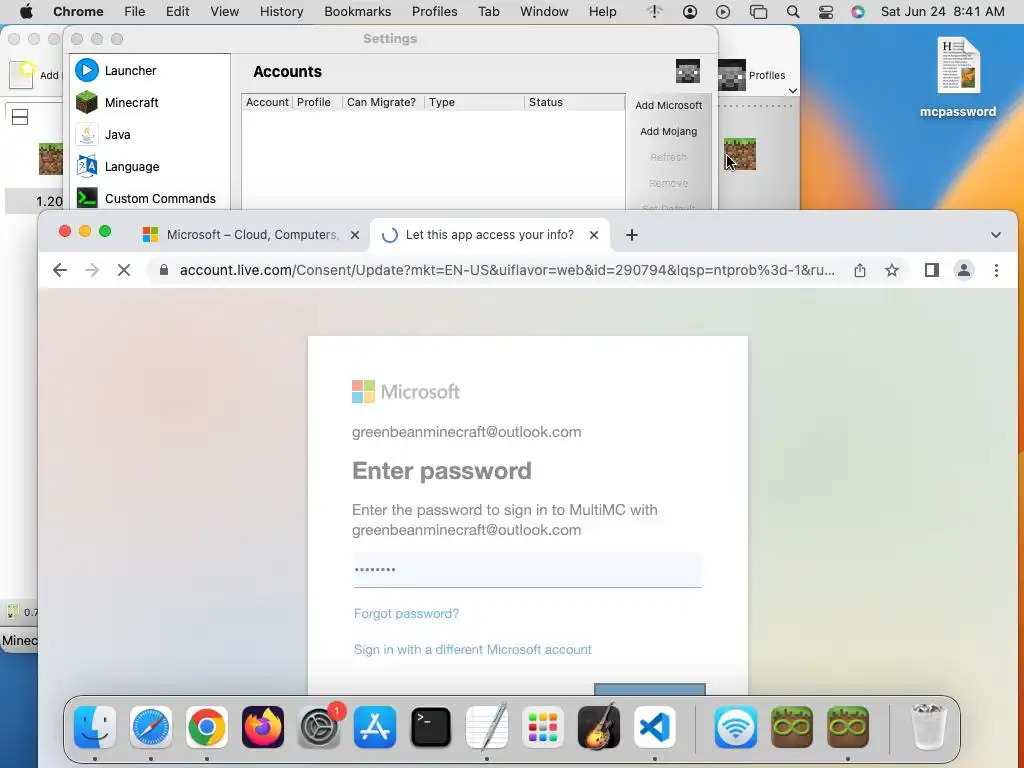
Task: Open App Store from the Dock
Action: tap(375, 727)
